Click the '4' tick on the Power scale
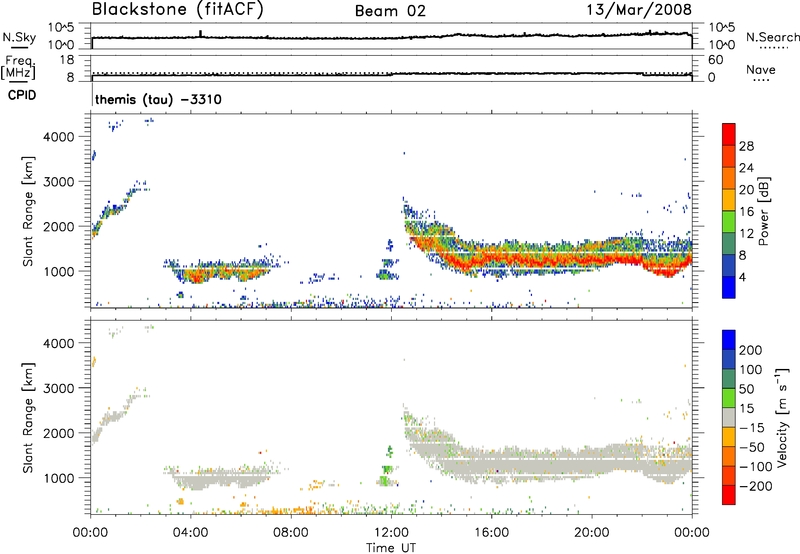Image resolution: width=800 pixels, height=554 pixels. tap(742, 278)
